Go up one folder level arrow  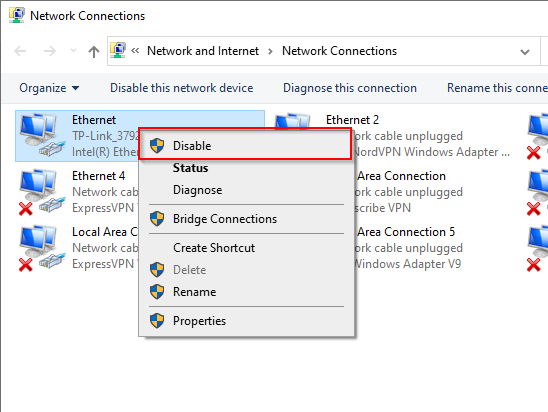pyautogui.click(x=93, y=52)
